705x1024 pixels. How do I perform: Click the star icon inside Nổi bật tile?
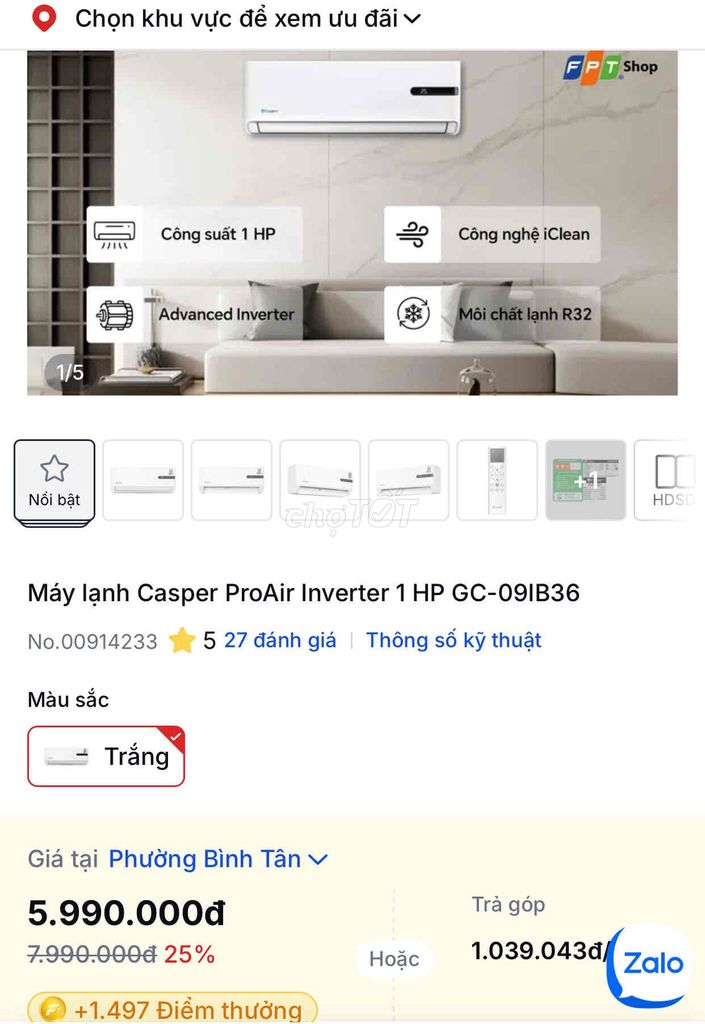point(53,467)
